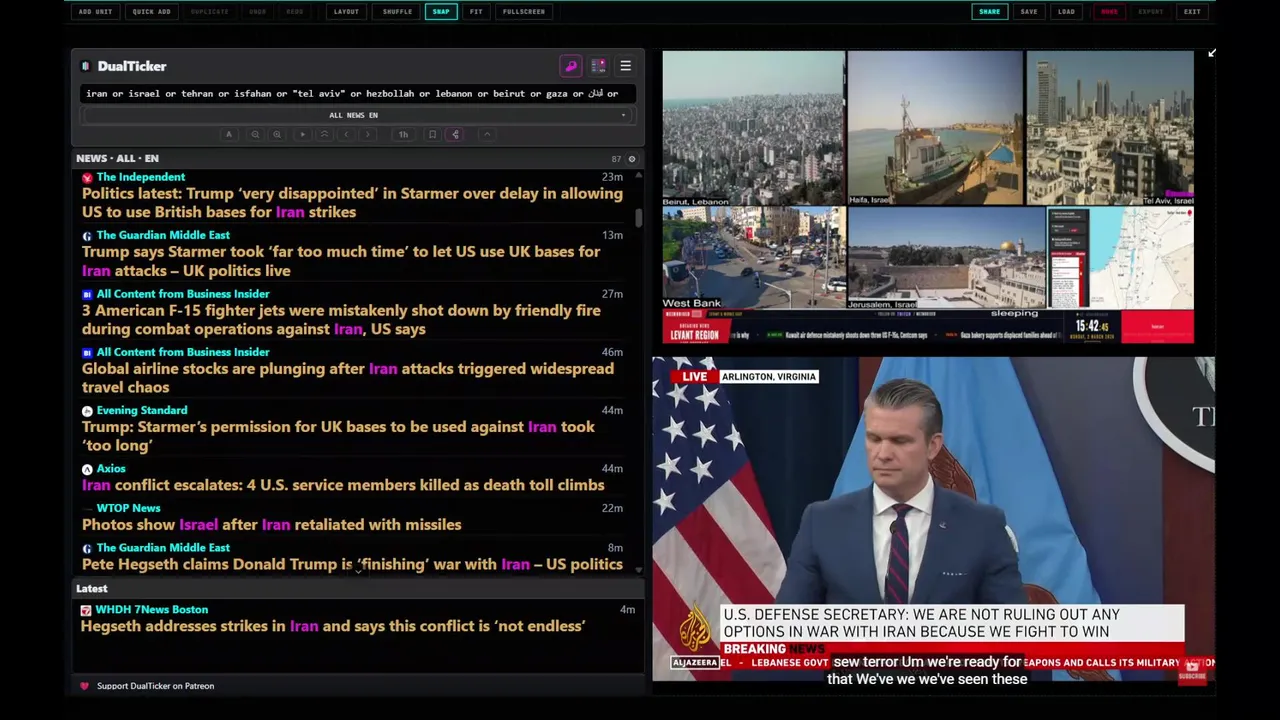Open the layout panels icon beside hamburger menu
The image size is (1280, 720).
coord(598,66)
